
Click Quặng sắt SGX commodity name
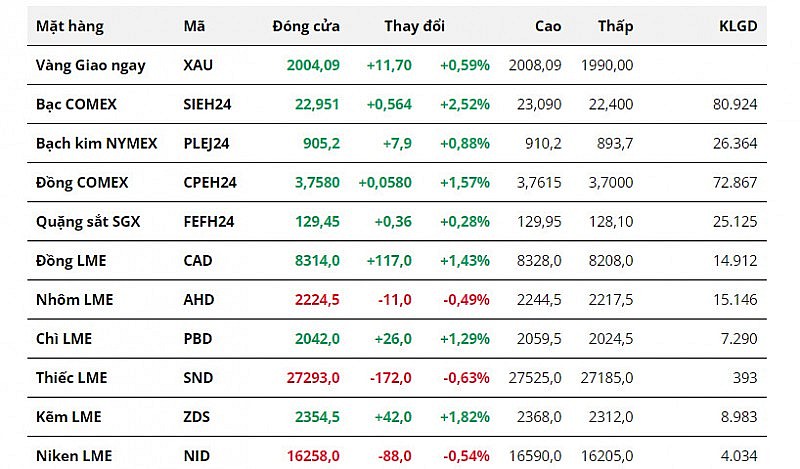click(x=87, y=221)
